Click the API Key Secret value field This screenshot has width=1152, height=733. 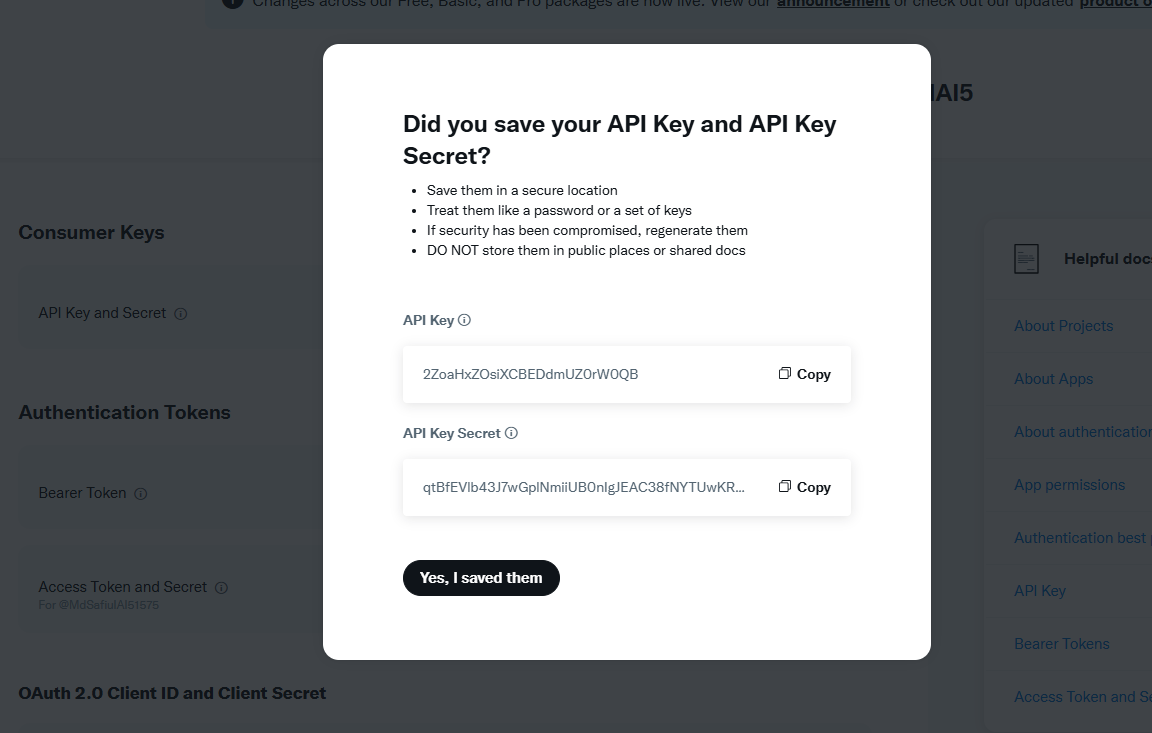click(584, 488)
